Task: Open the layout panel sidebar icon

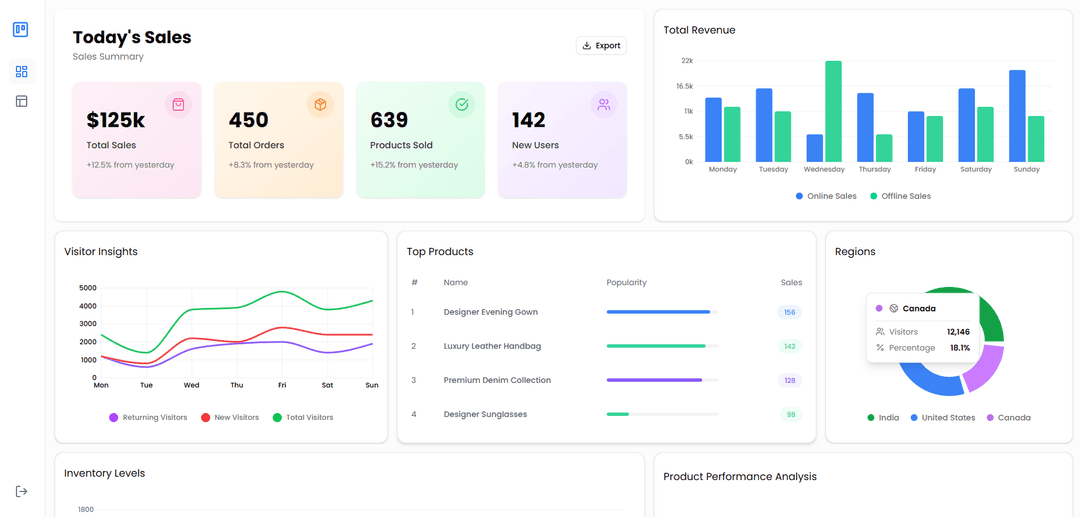Action: click(21, 101)
